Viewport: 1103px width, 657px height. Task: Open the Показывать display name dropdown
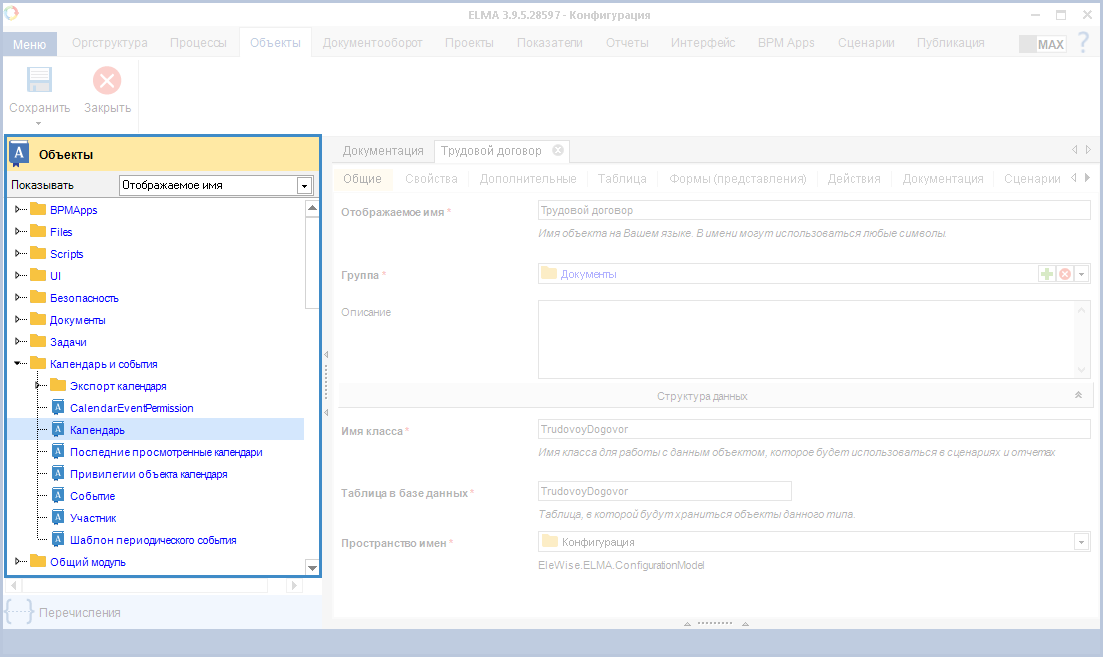pyautogui.click(x=304, y=185)
